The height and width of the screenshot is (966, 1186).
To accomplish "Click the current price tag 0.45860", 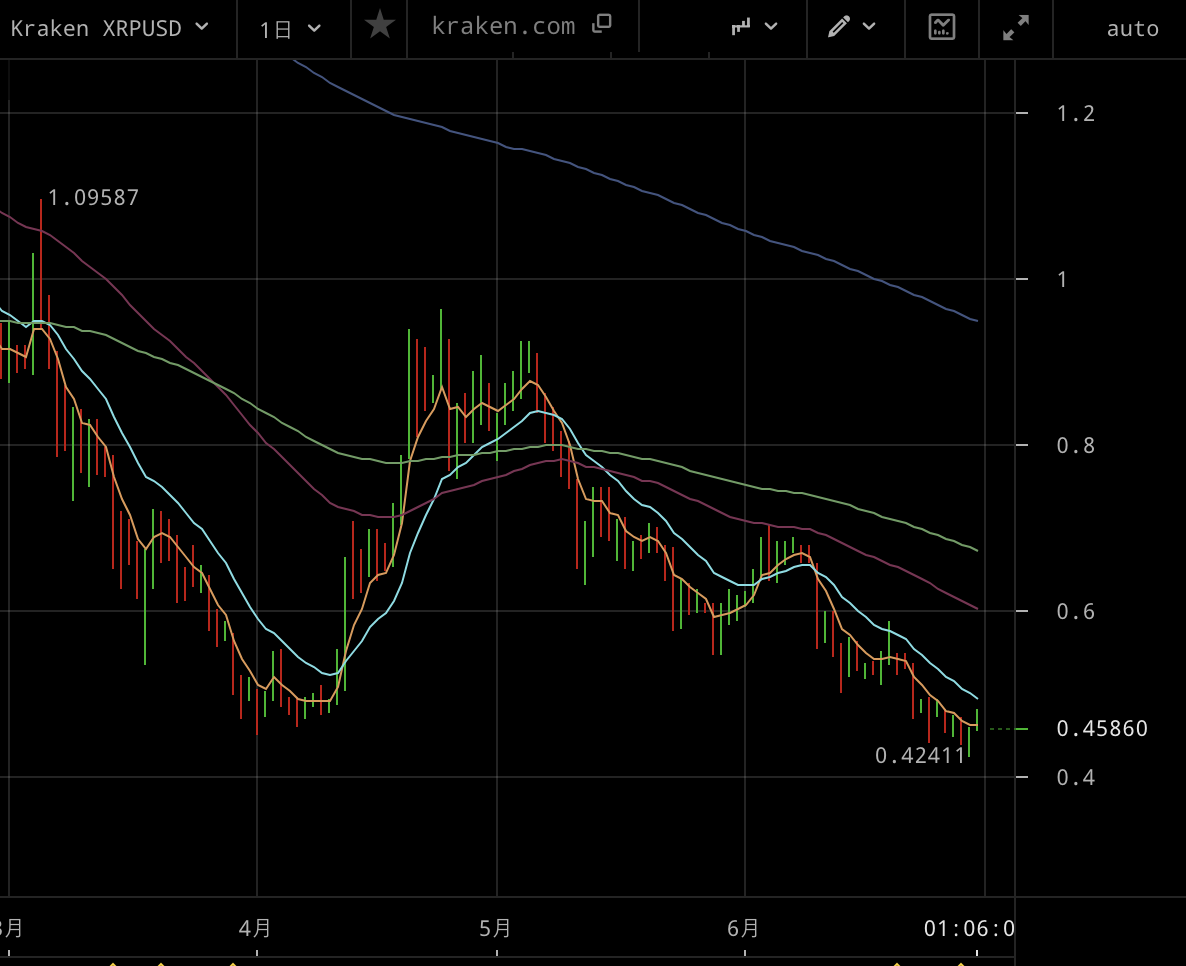I will [1102, 728].
